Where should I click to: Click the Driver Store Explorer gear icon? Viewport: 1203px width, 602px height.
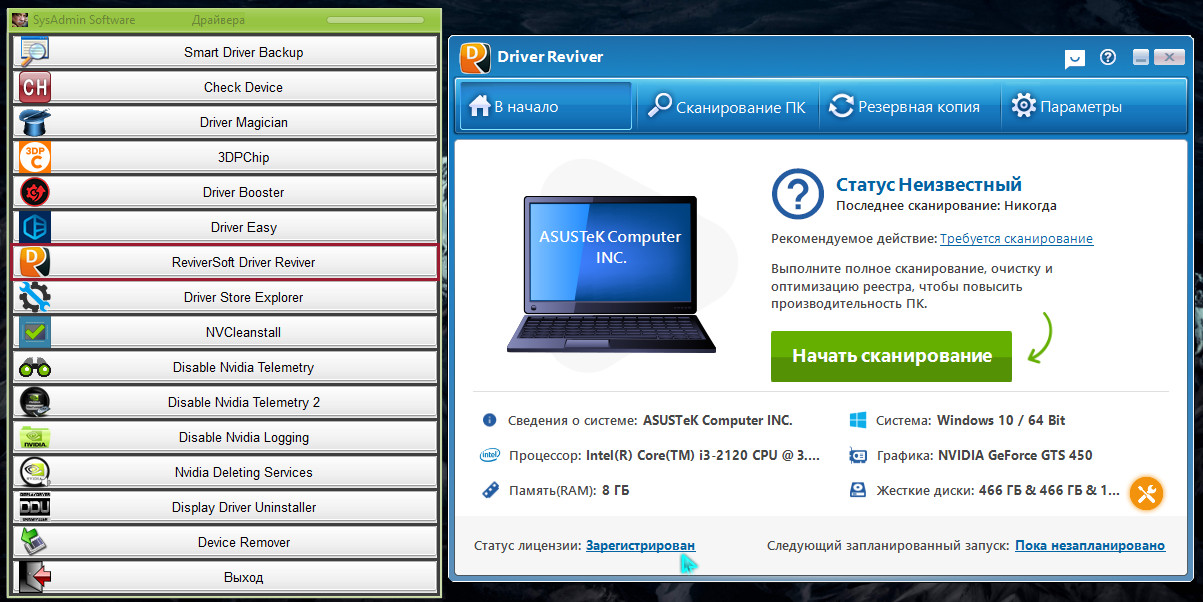[x=35, y=297]
